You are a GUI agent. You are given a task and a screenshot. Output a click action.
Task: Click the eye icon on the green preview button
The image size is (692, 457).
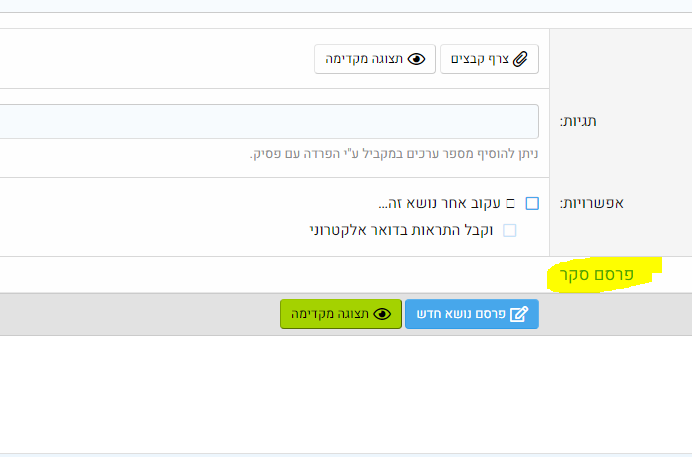click(382, 314)
